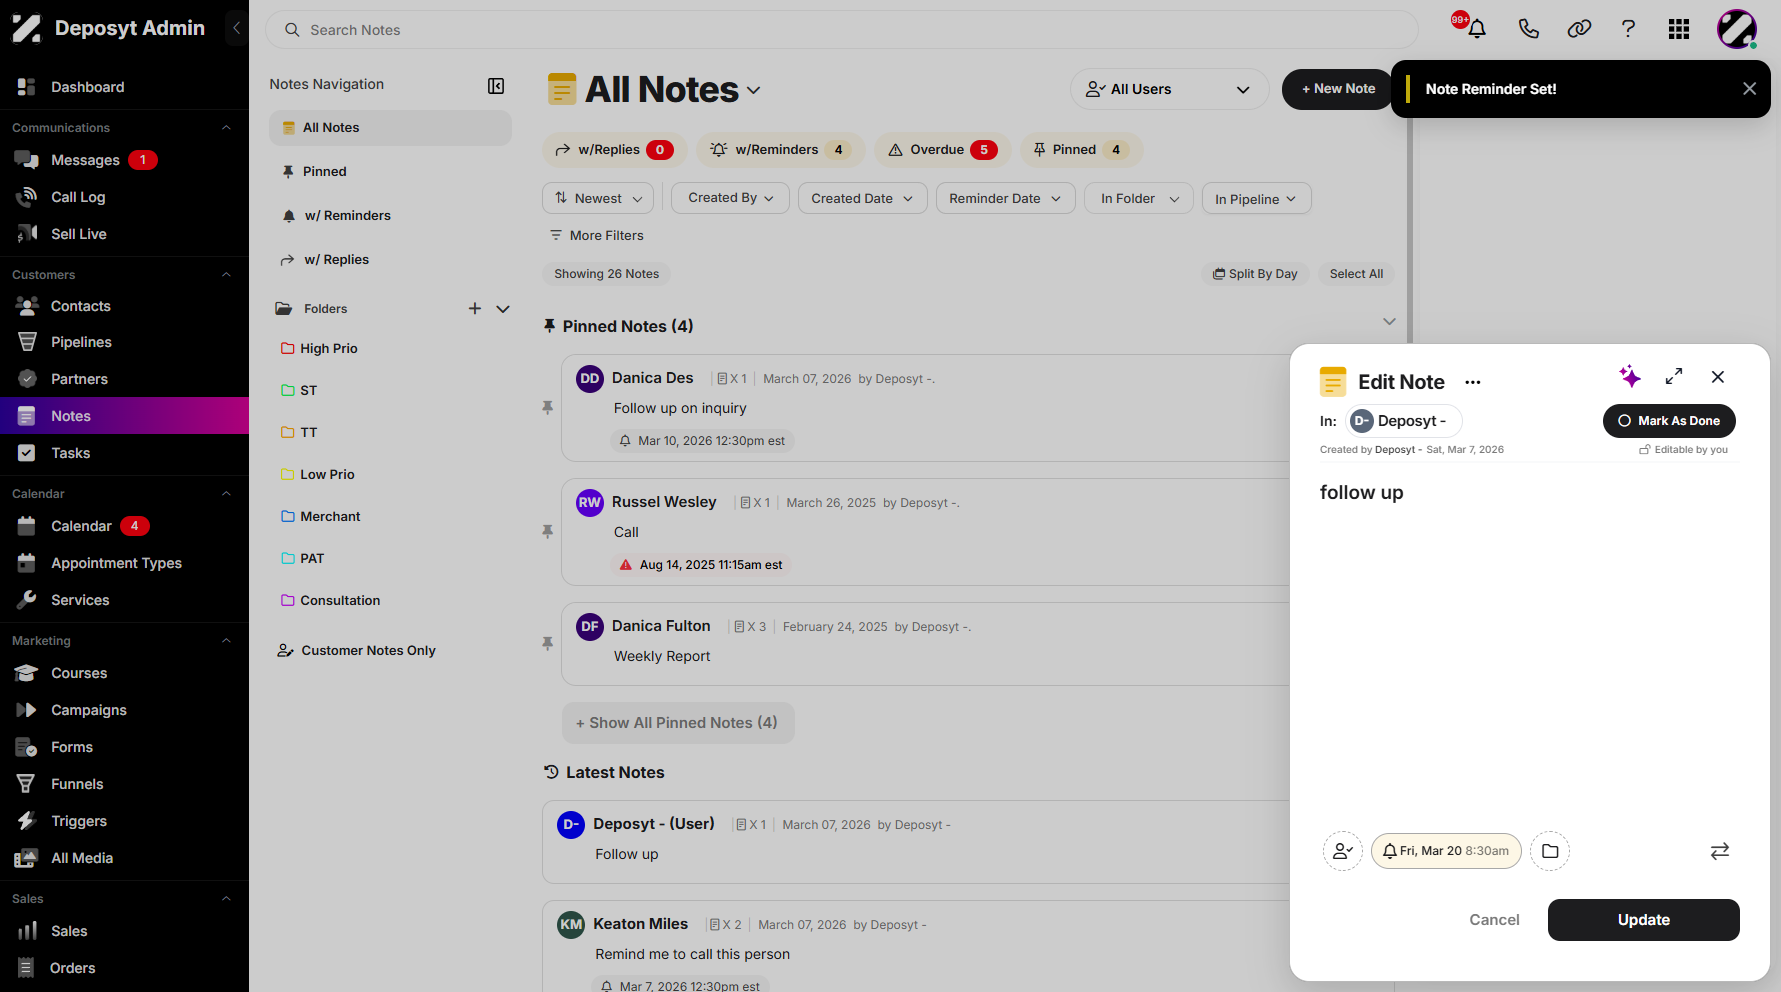Open the help question mark icon
This screenshot has height=992, width=1781.
coord(1628,29)
